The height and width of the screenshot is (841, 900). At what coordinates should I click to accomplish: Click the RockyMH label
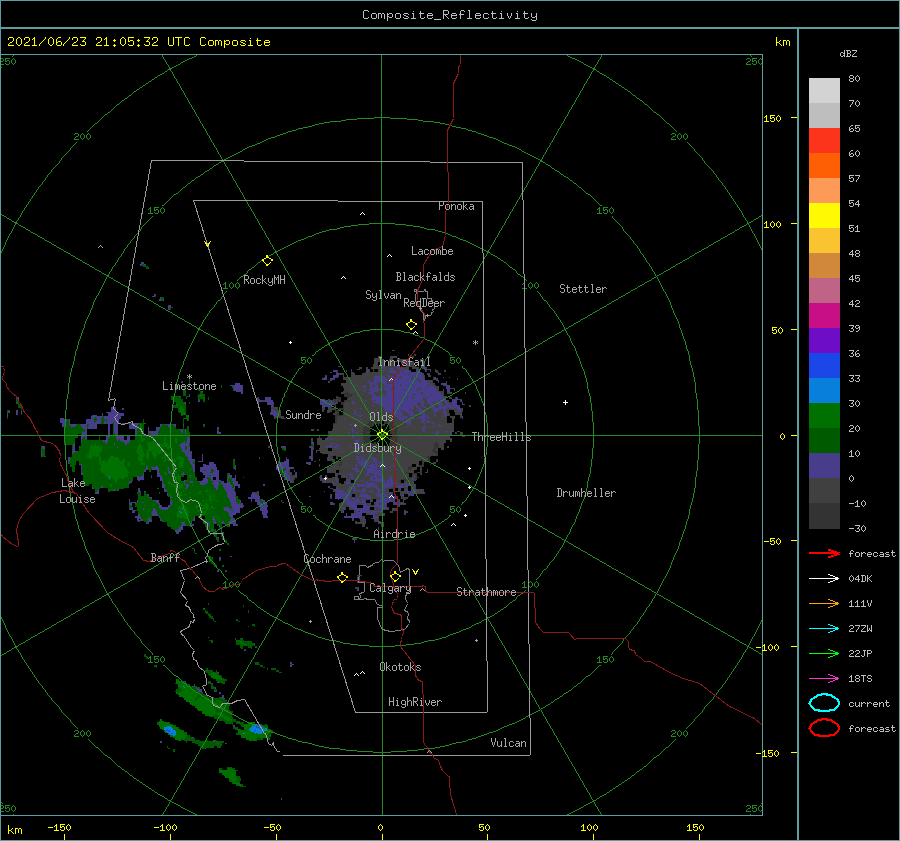(264, 280)
